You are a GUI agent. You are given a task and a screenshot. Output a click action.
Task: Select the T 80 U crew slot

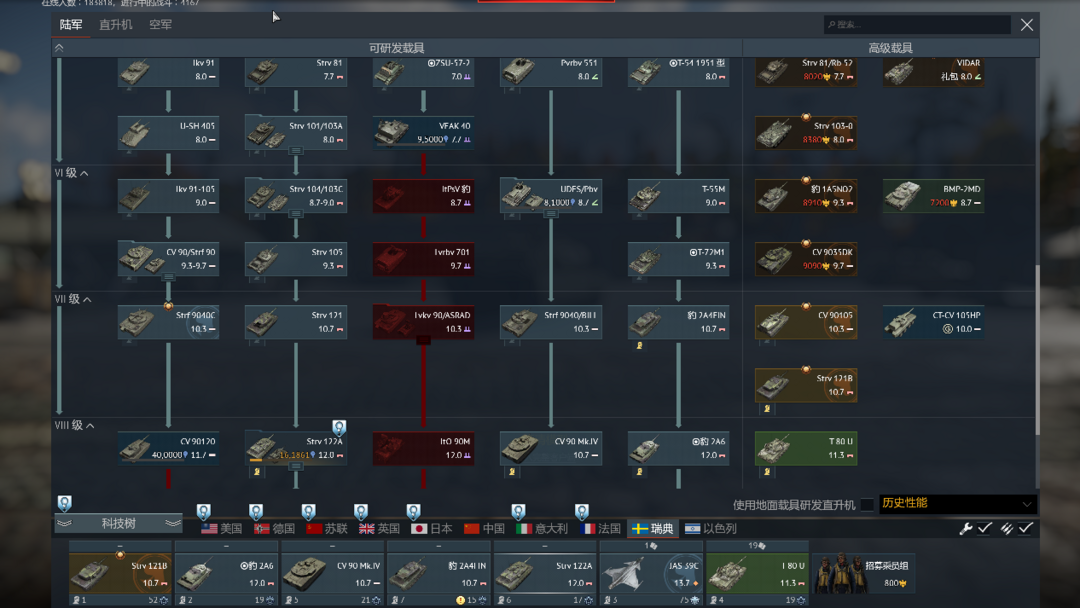[757, 573]
